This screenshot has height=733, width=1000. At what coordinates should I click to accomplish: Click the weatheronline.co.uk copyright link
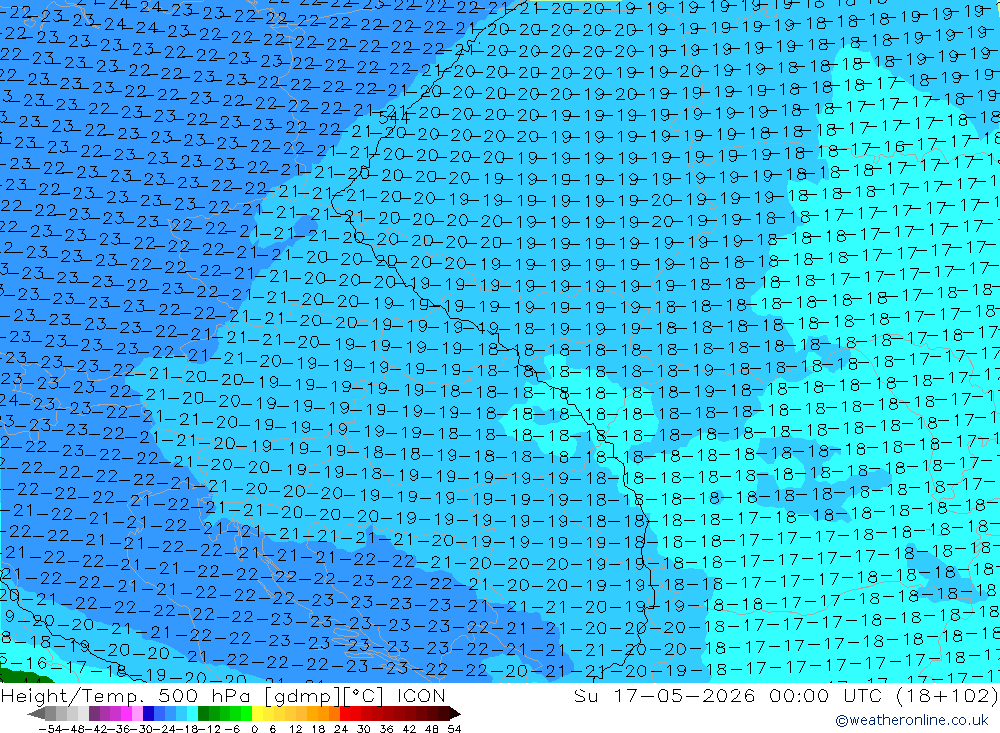click(911, 720)
